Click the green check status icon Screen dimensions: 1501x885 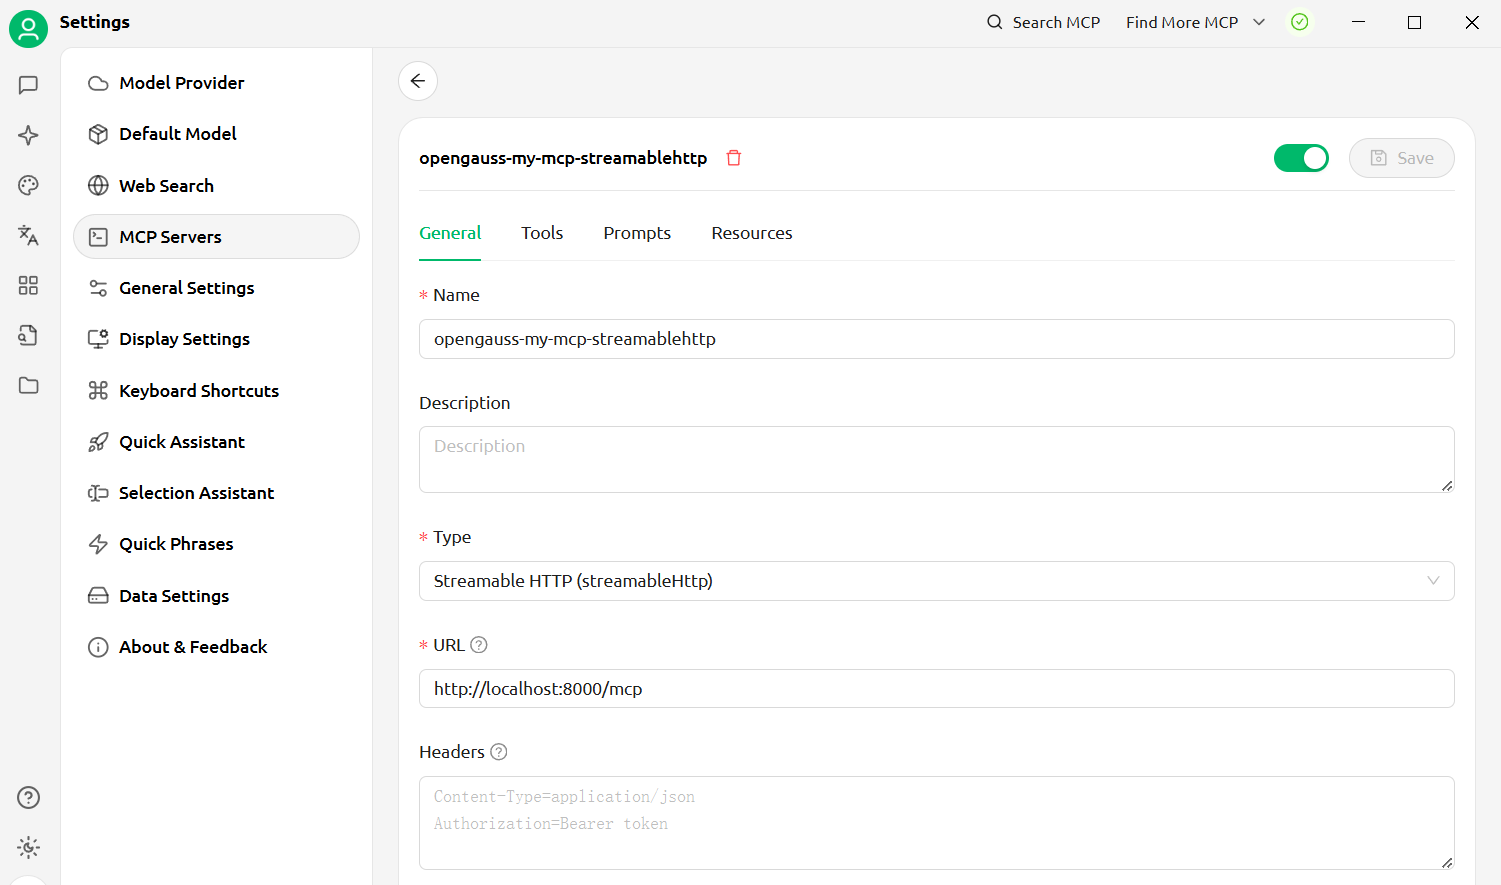[x=1300, y=22]
